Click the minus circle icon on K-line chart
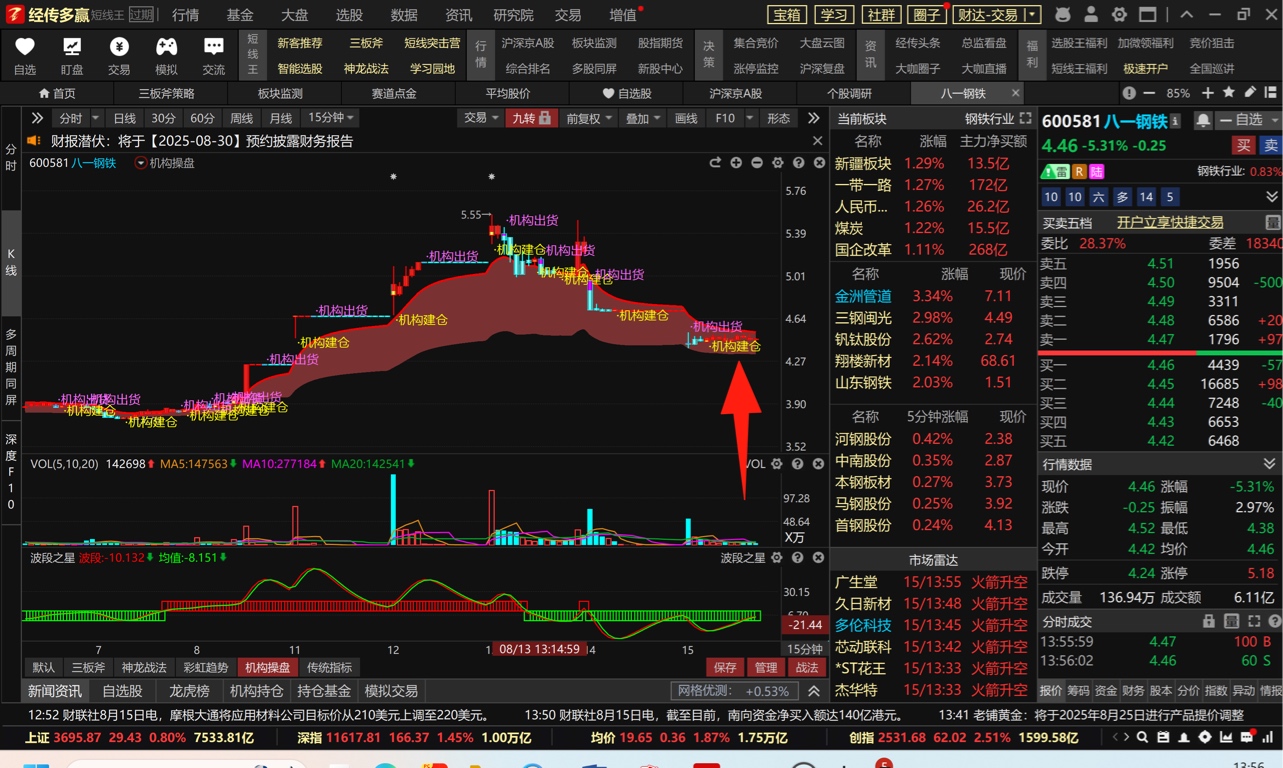 coord(757,162)
